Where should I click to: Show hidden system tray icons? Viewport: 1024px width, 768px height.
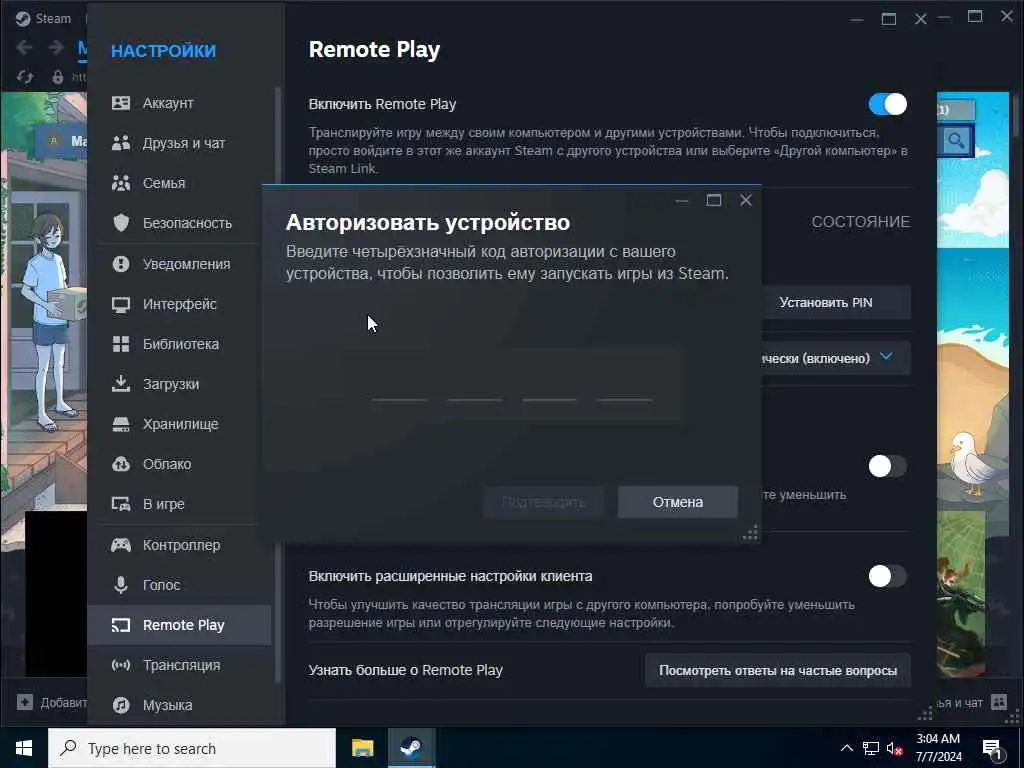[x=846, y=748]
